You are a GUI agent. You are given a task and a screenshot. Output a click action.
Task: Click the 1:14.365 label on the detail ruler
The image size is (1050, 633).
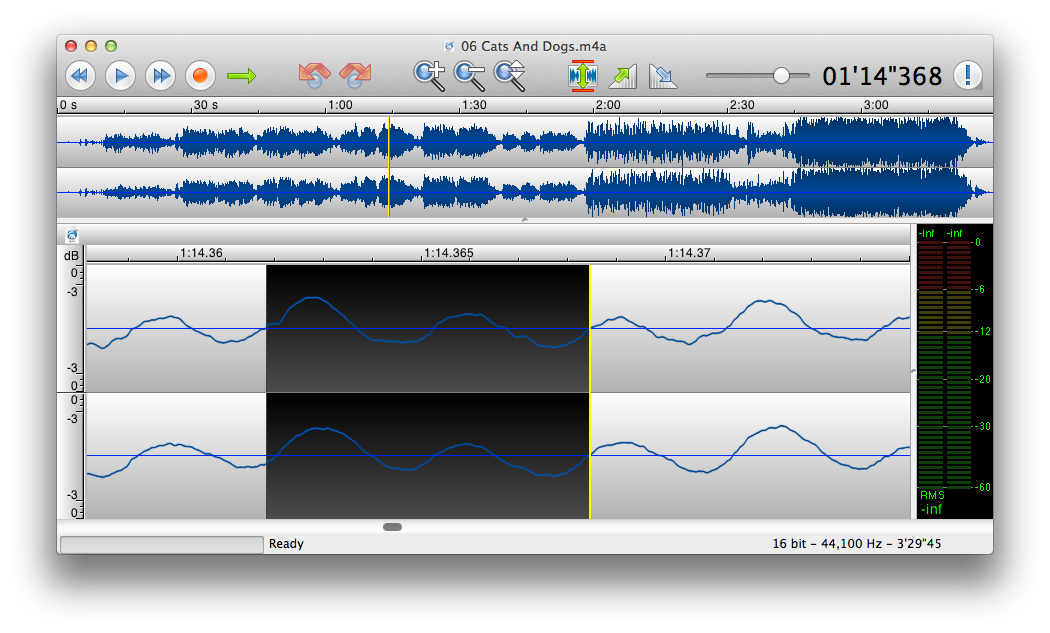click(449, 253)
